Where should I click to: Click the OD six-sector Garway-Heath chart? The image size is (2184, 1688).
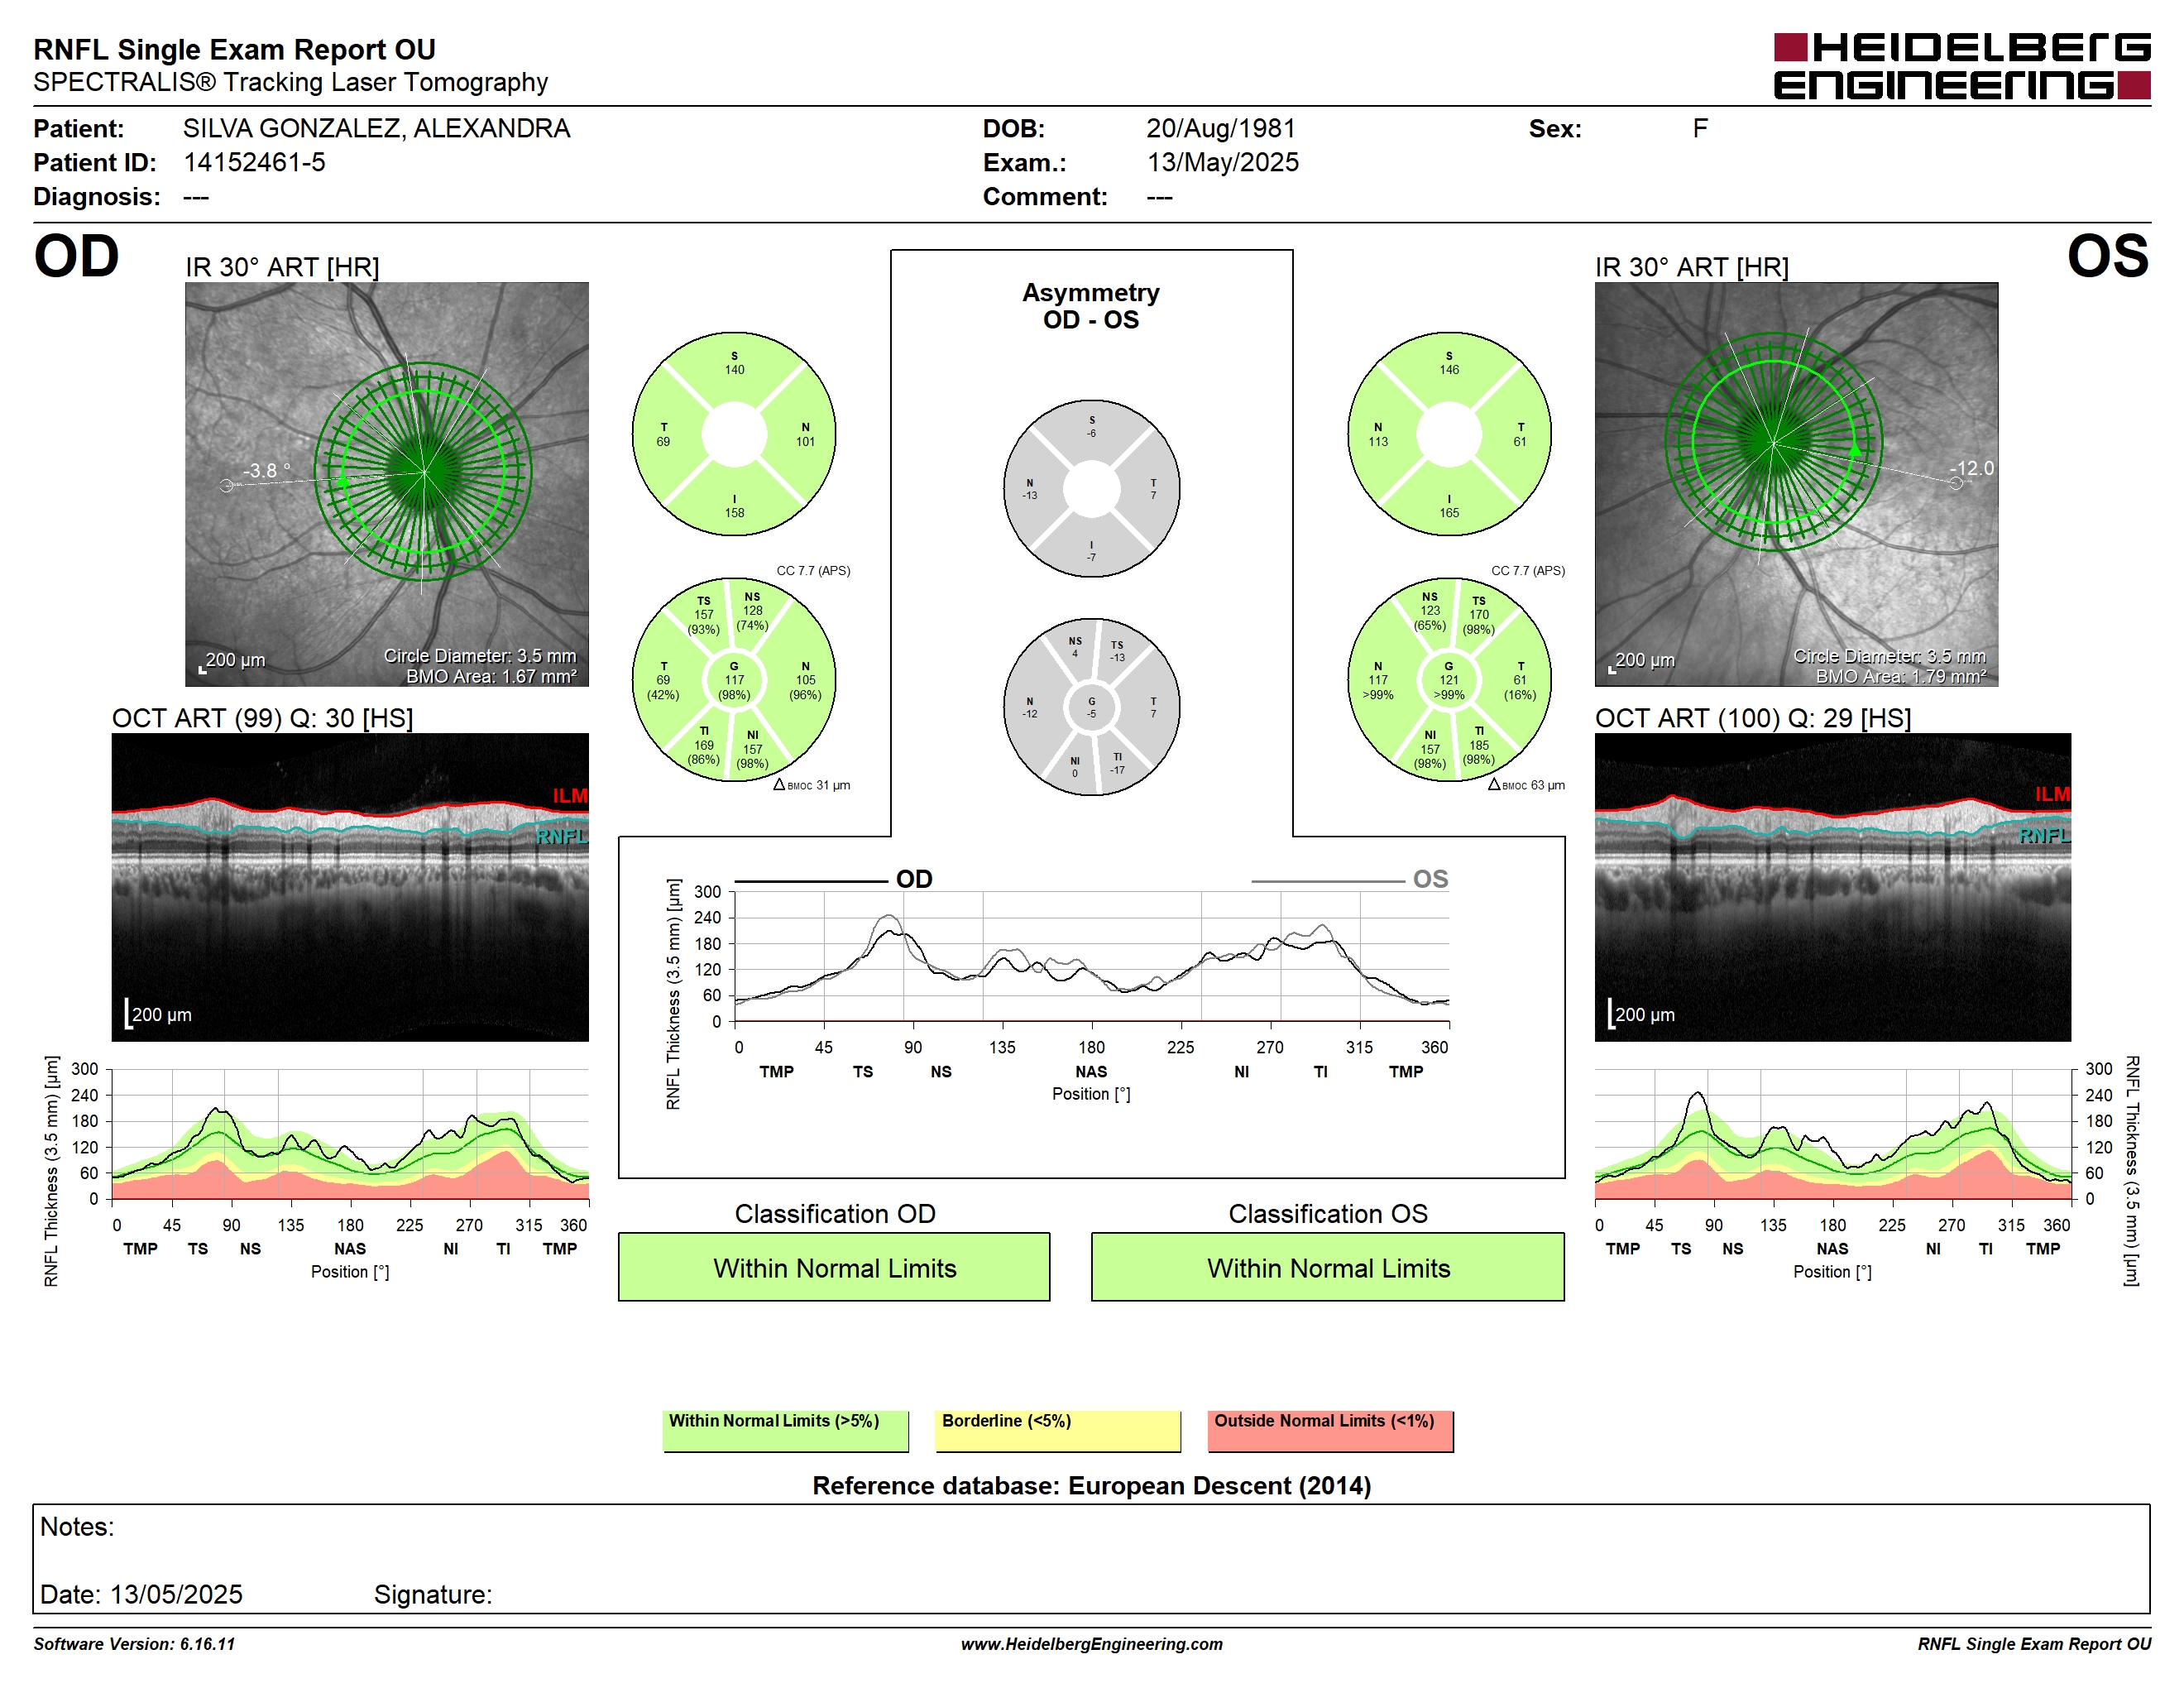click(734, 680)
